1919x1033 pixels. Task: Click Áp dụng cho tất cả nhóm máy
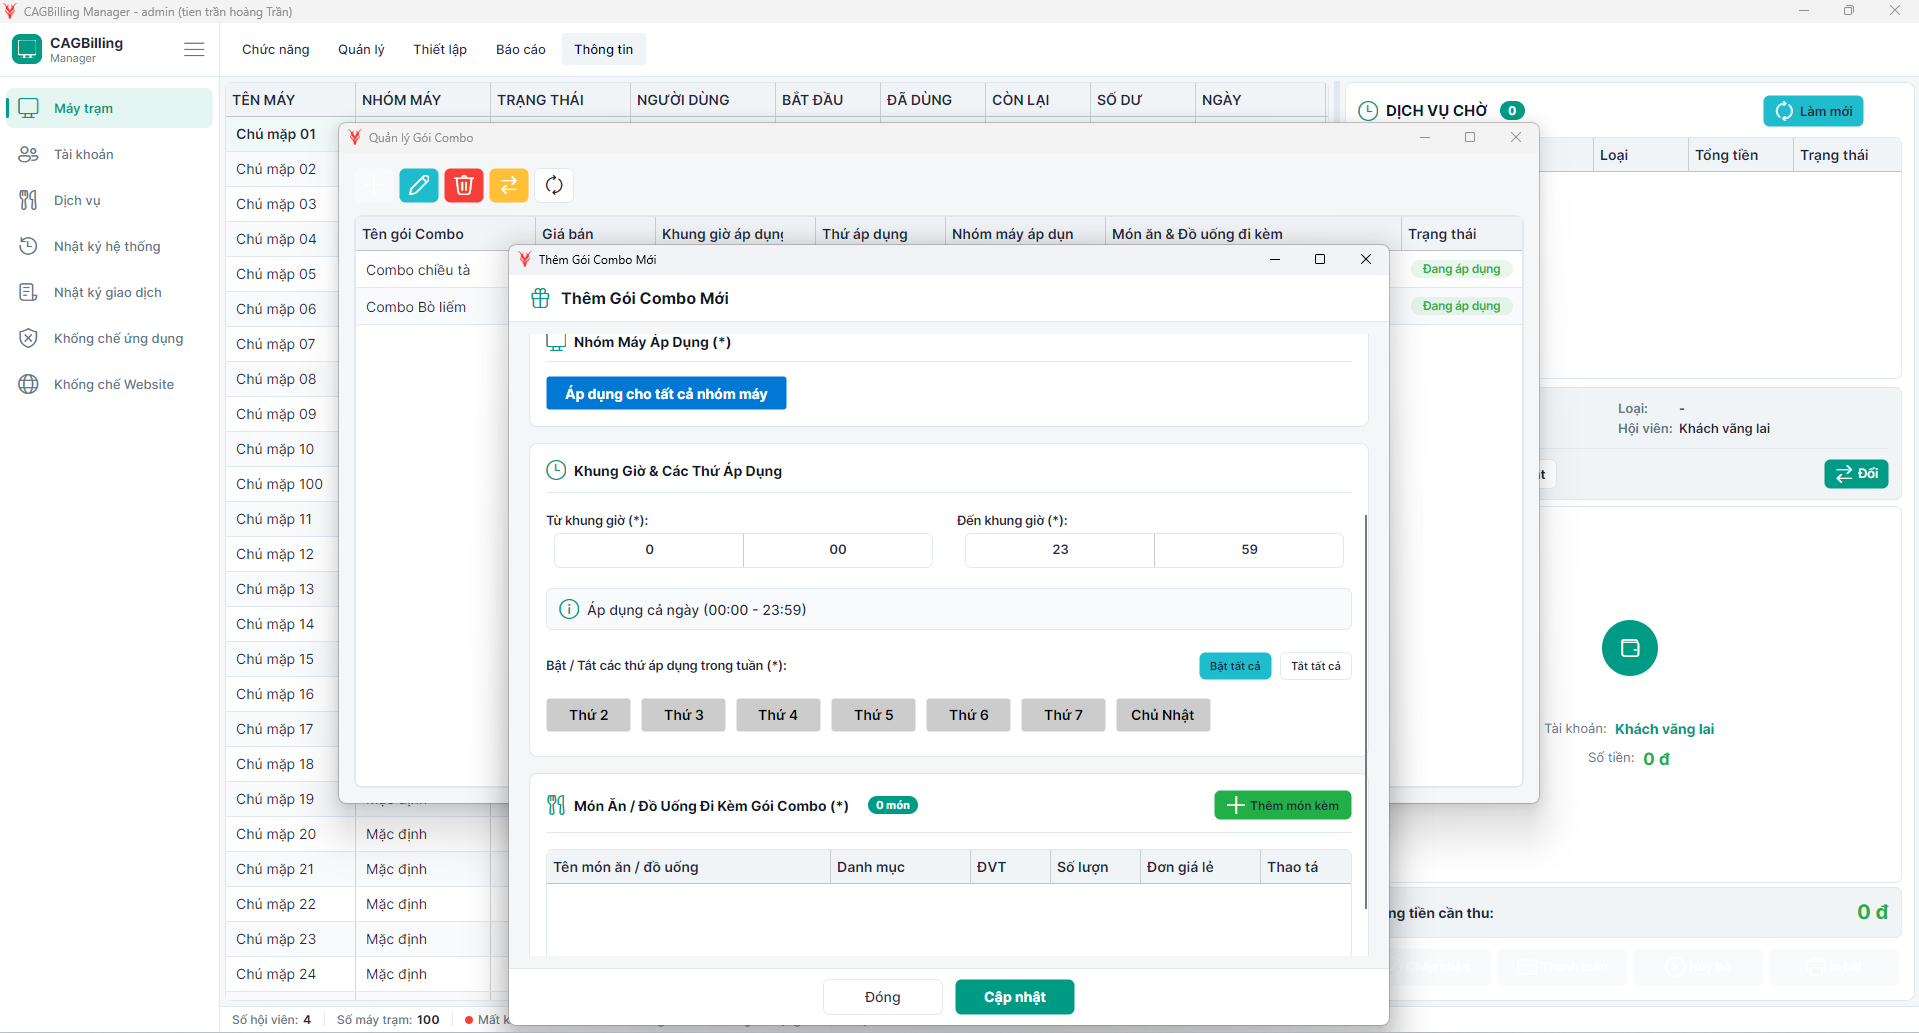coord(666,393)
